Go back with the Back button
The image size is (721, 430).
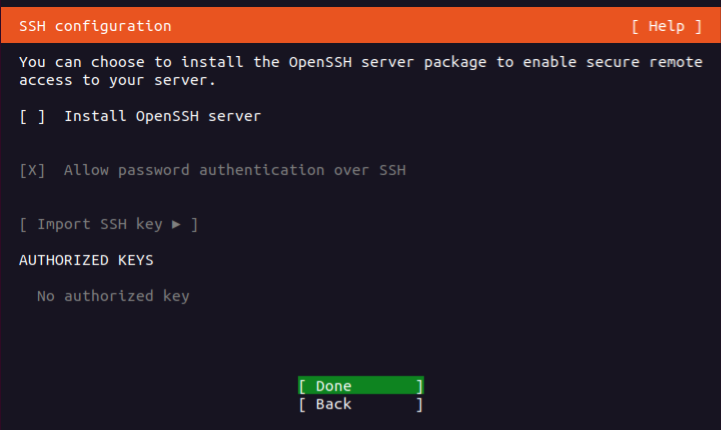(360, 404)
